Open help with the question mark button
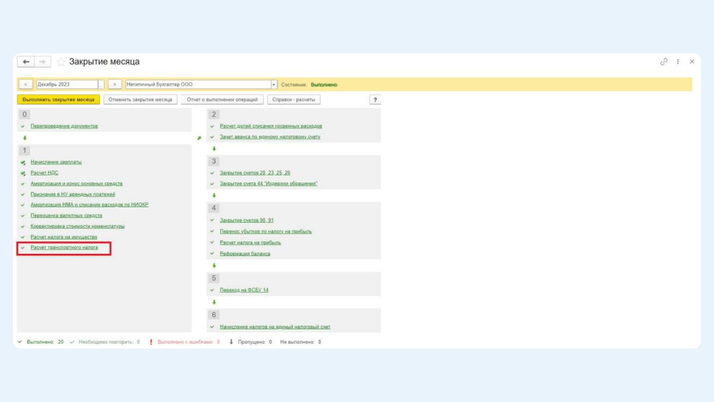This screenshot has width=714, height=402. click(375, 100)
